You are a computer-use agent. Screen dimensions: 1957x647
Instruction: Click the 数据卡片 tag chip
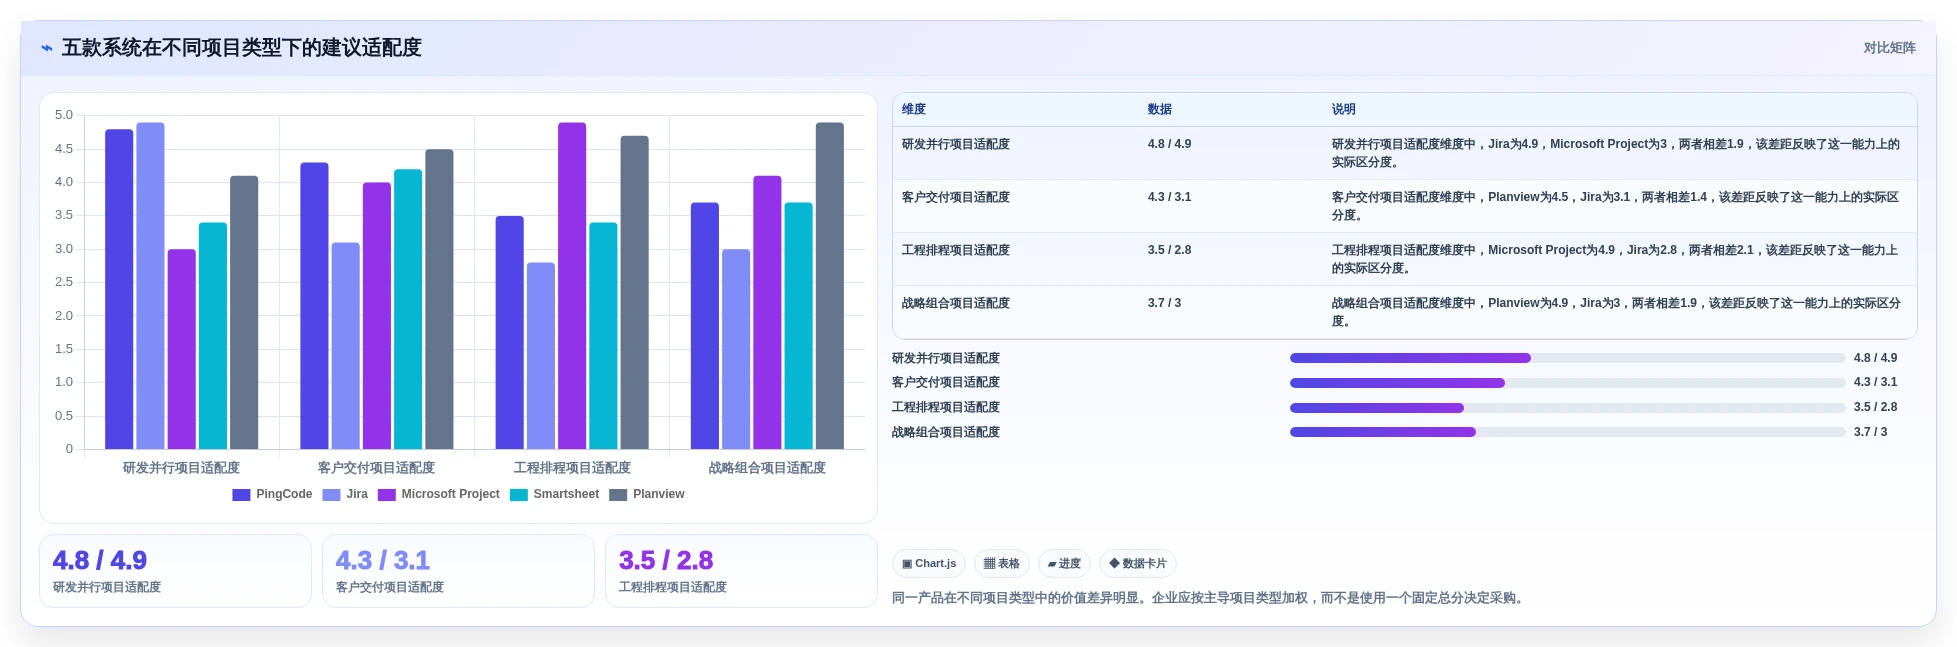click(x=1137, y=564)
